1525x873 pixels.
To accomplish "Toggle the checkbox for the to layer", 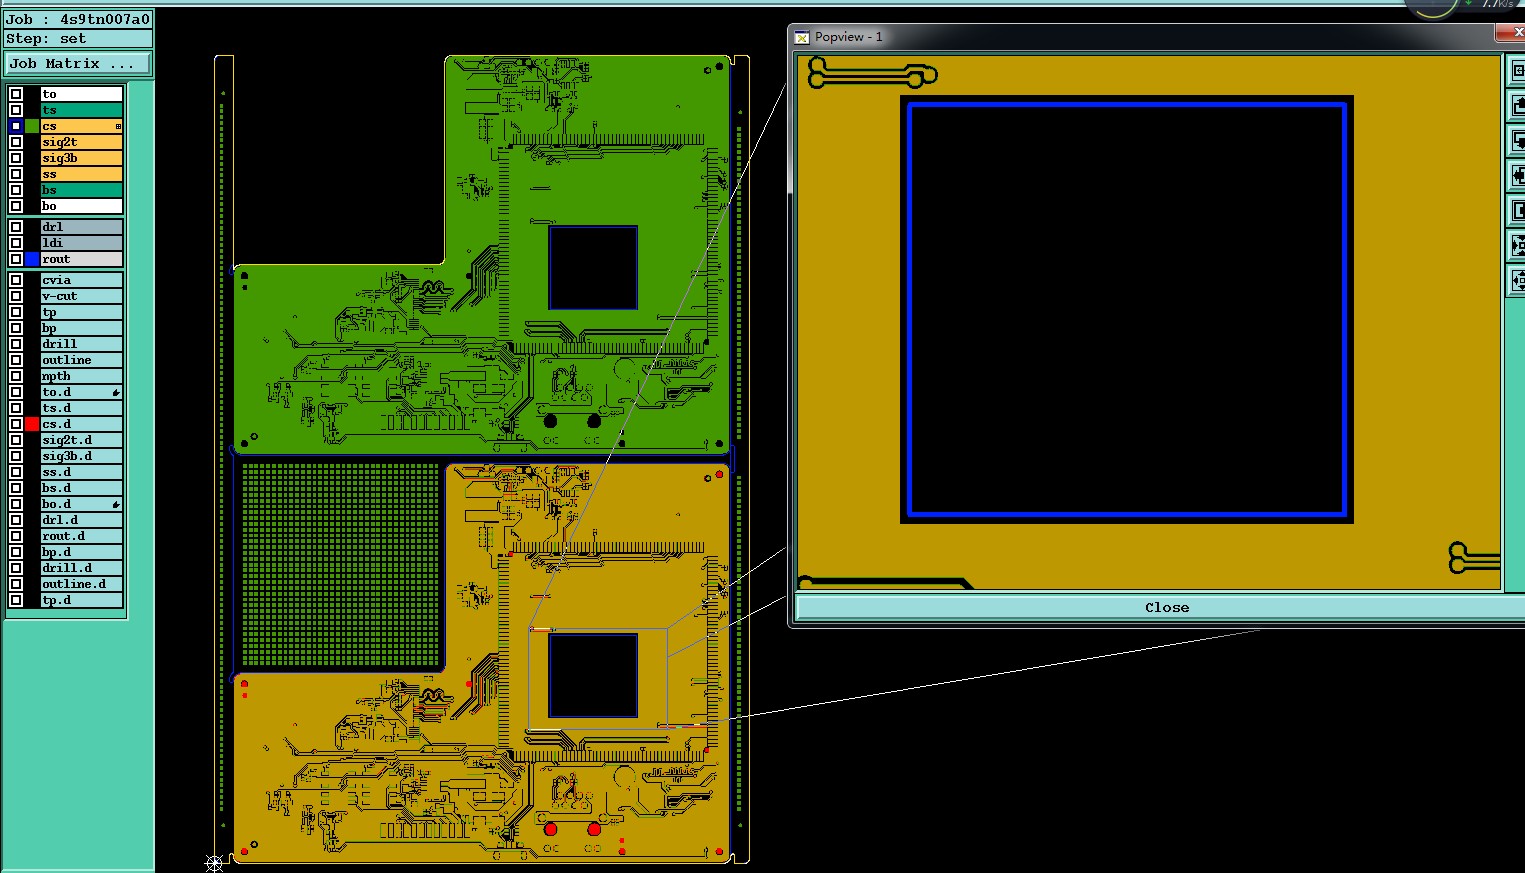I will click(x=16, y=94).
